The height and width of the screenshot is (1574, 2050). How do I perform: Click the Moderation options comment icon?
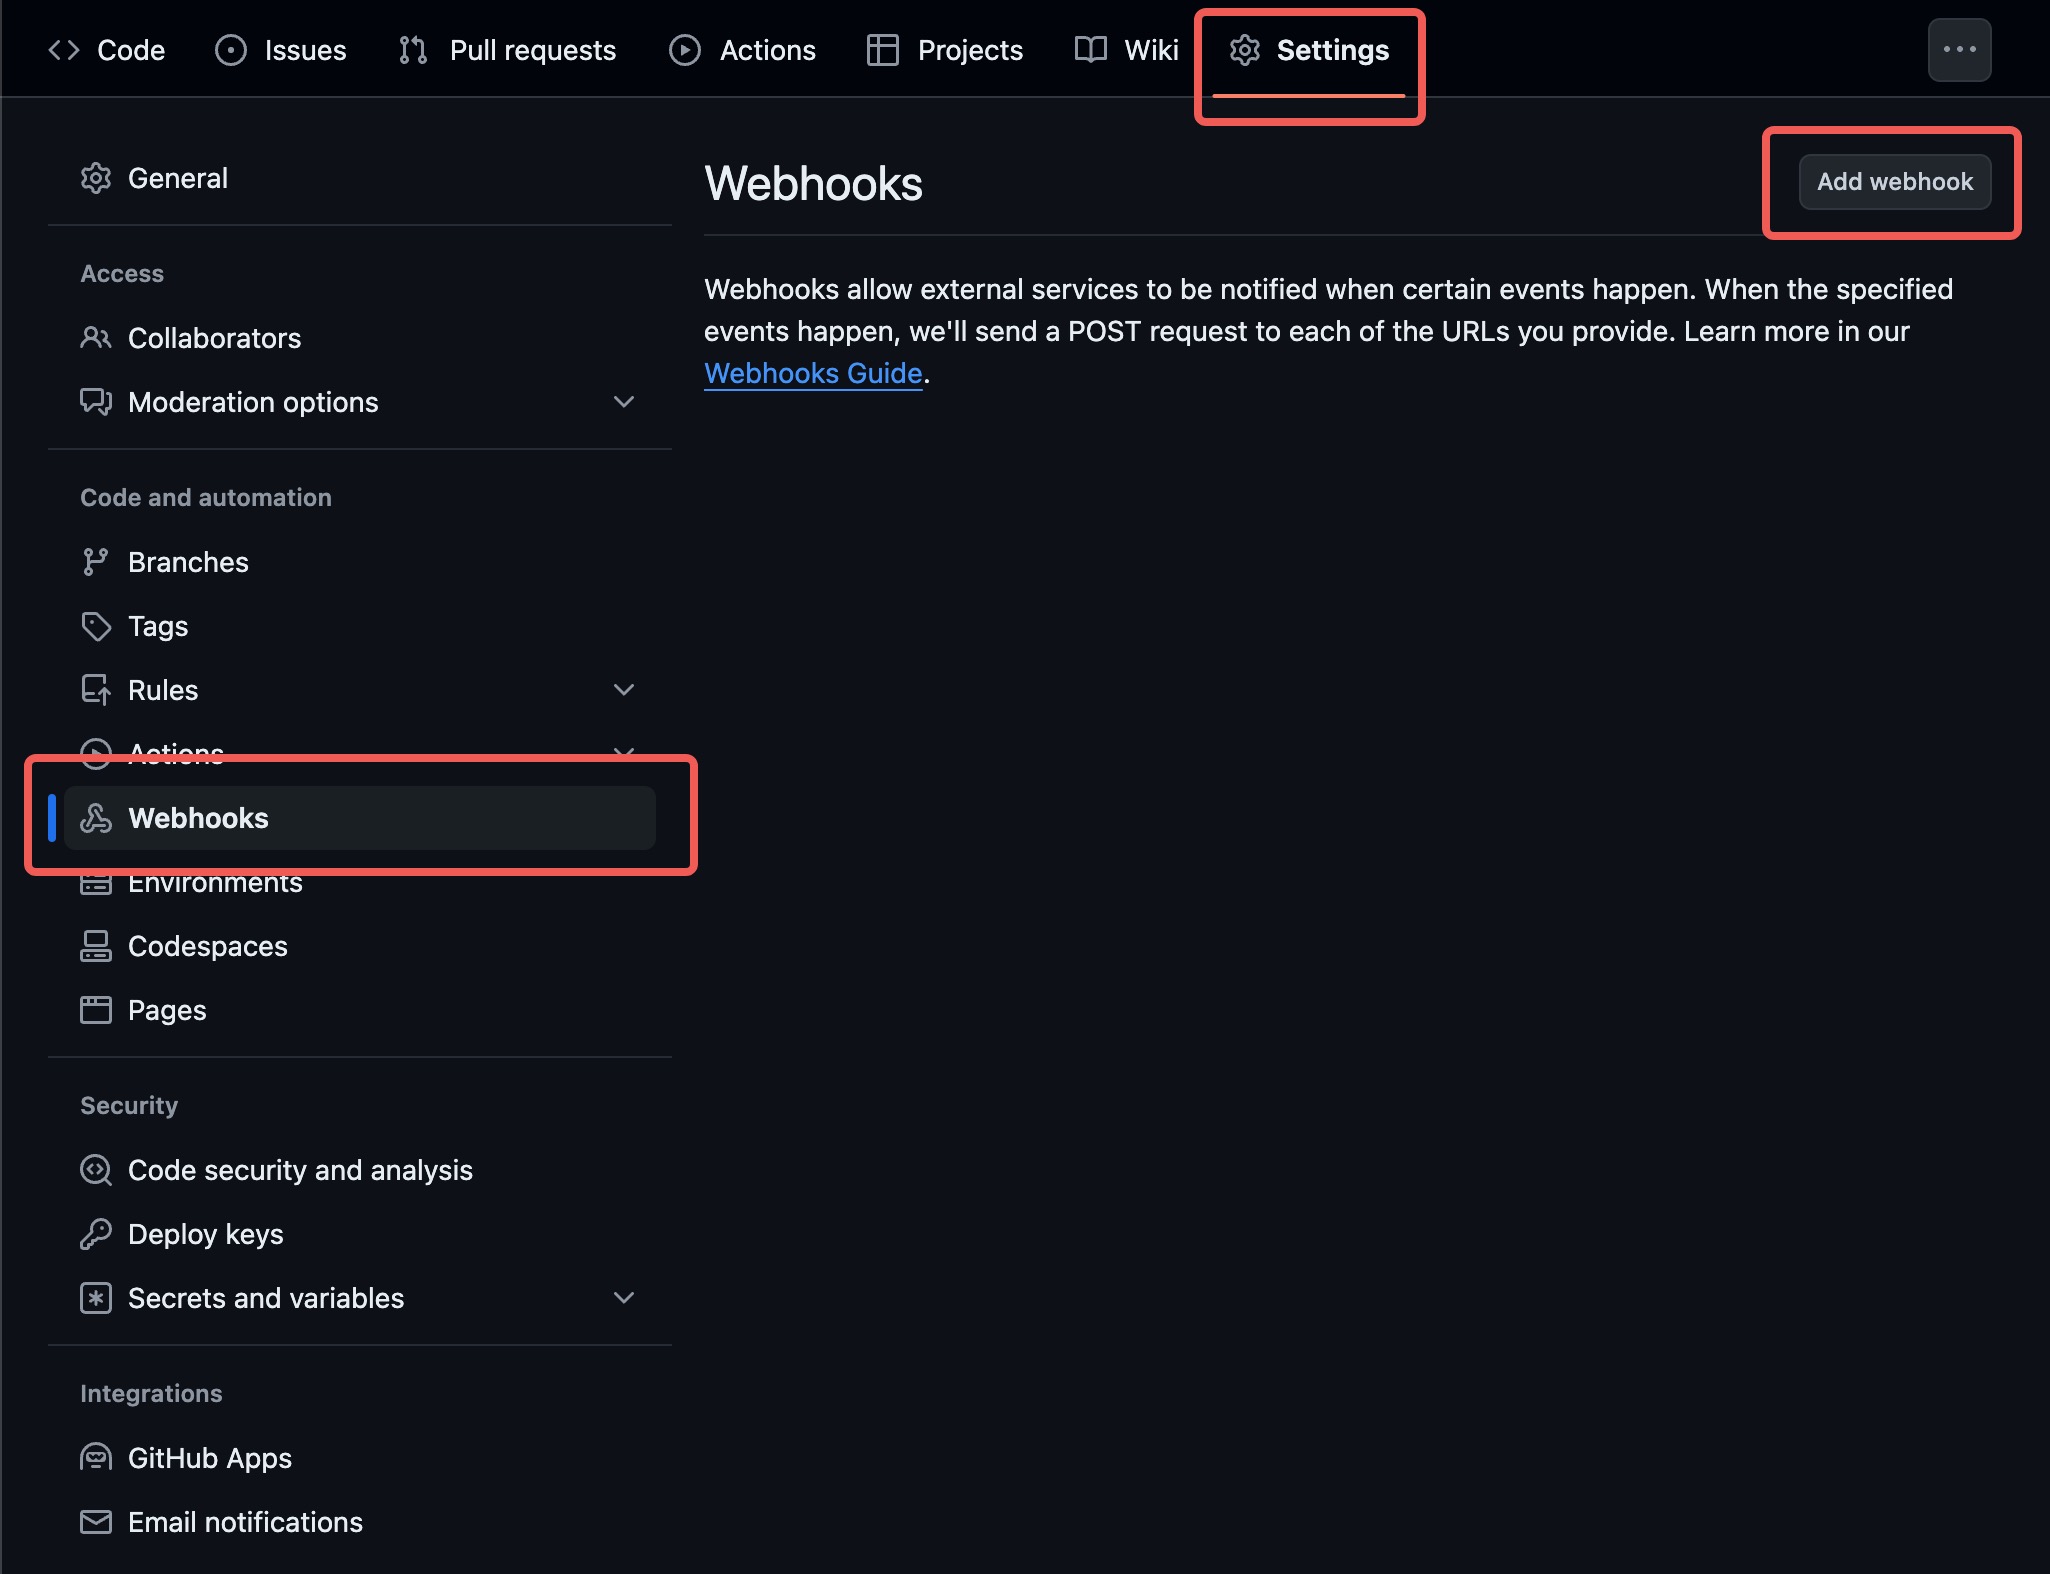pyautogui.click(x=96, y=402)
